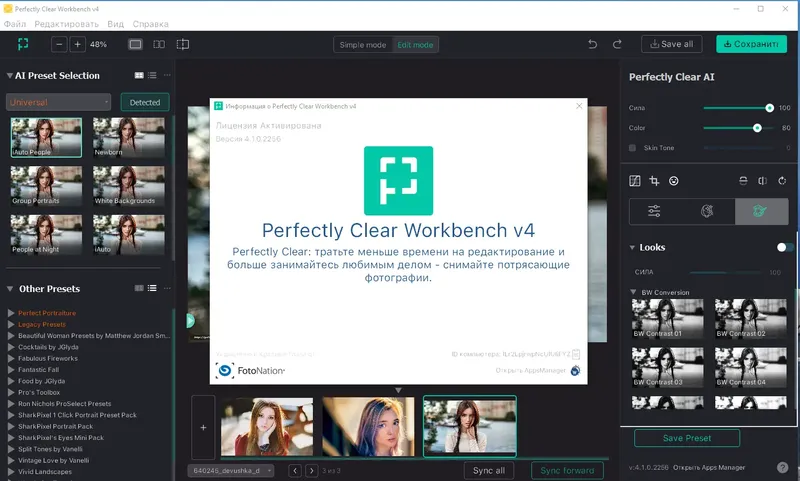Switch AI Preset Selection to list view

[x=152, y=75]
